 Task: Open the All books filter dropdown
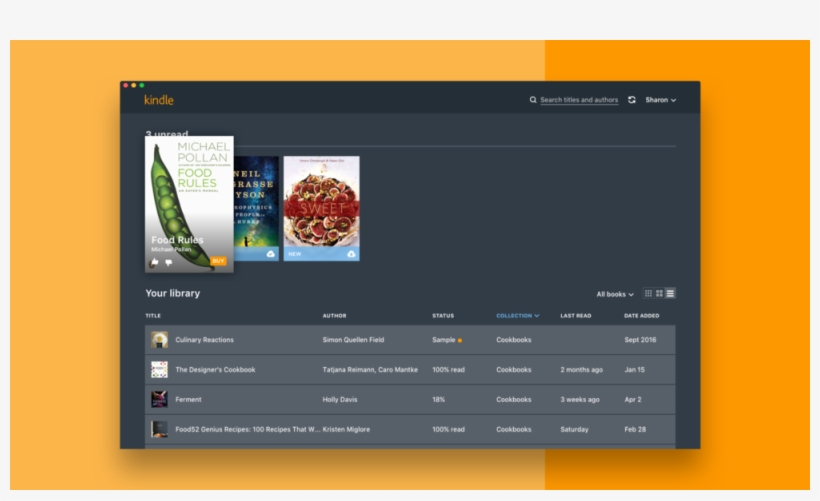615,294
